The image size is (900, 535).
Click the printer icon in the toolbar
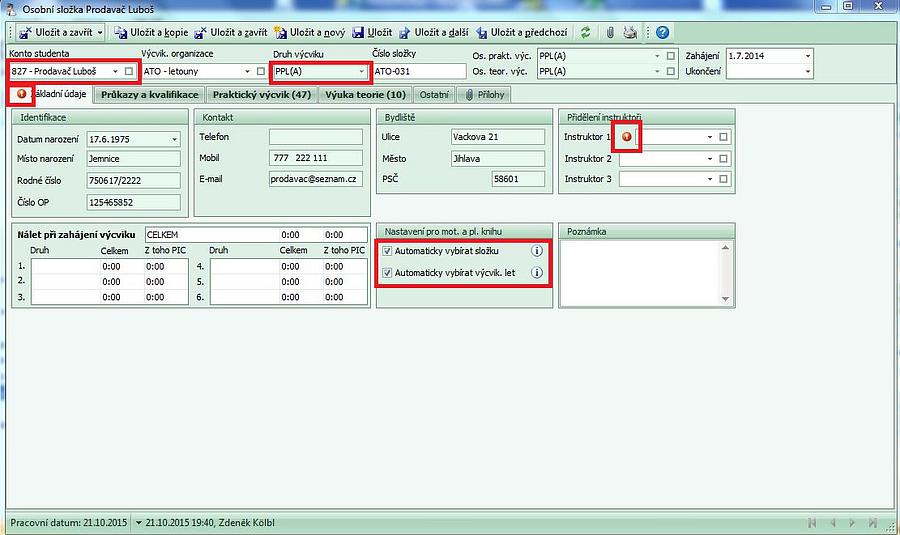click(x=630, y=32)
